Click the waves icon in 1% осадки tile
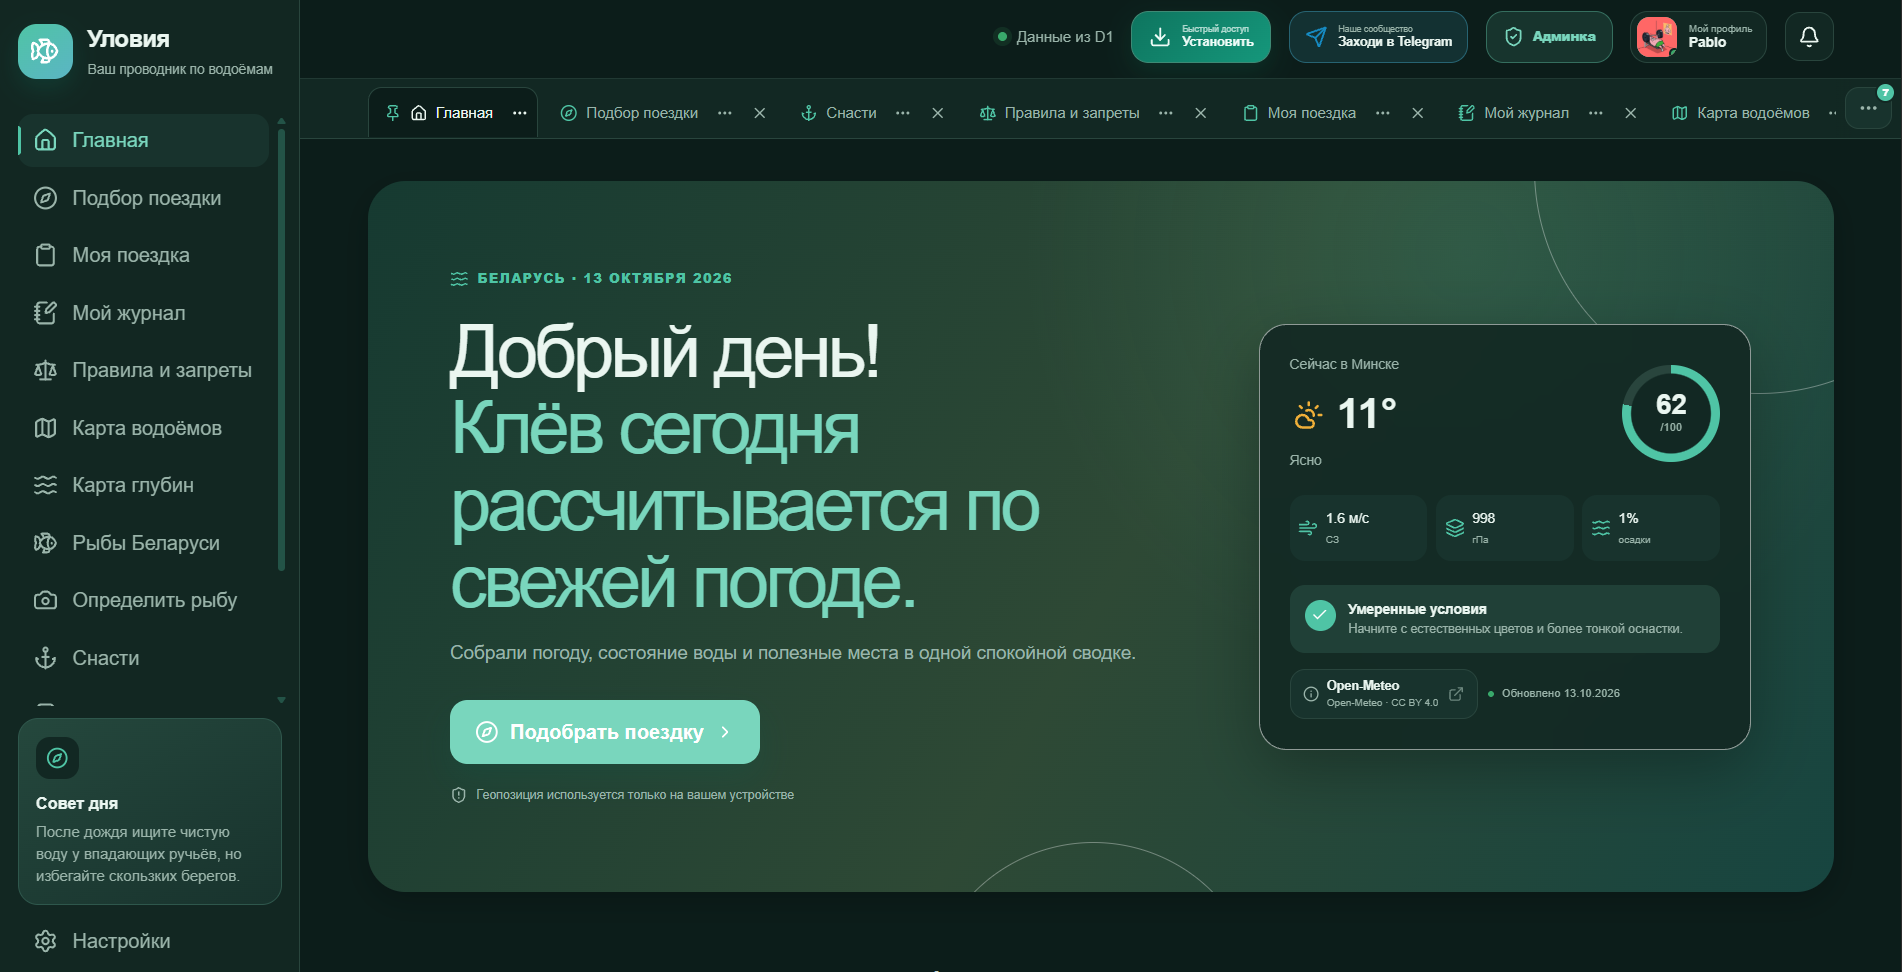 [1601, 528]
